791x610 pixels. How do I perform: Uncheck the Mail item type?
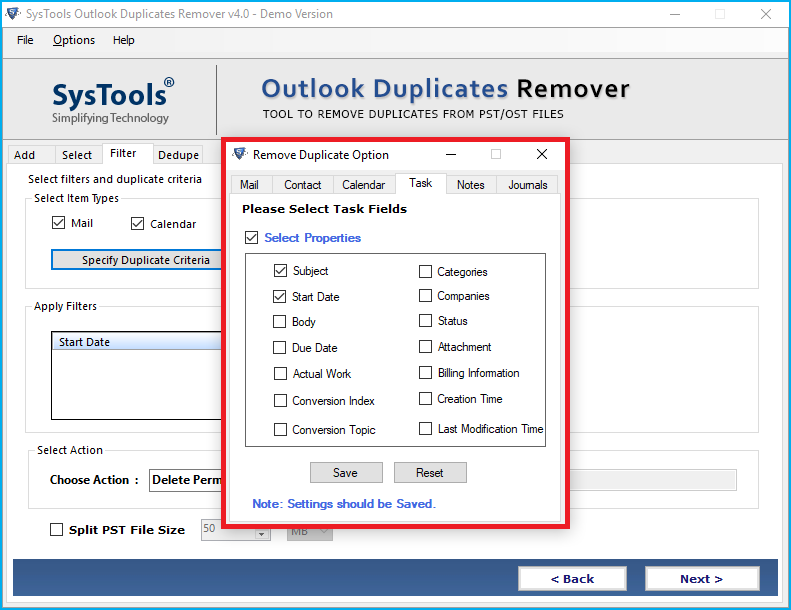[x=59, y=223]
